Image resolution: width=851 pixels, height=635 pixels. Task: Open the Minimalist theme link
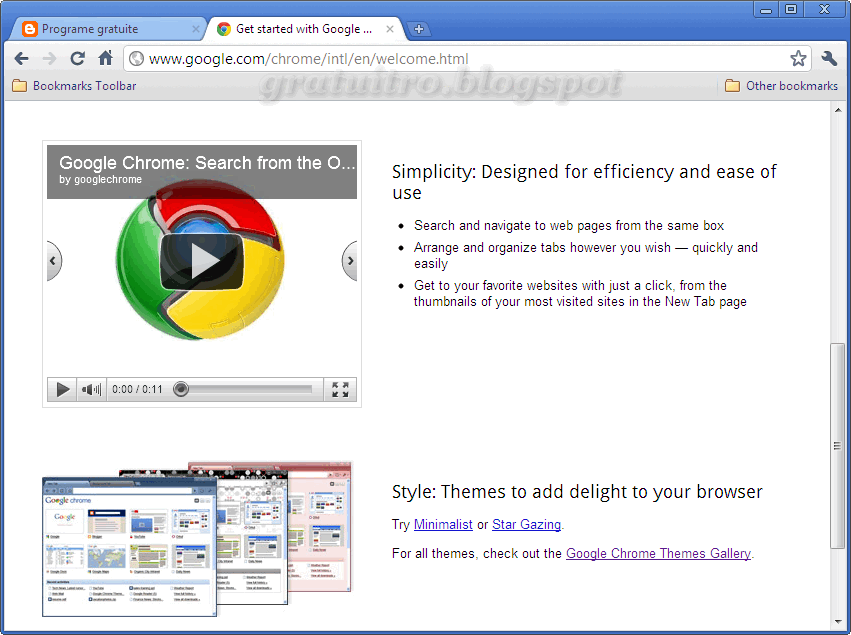[443, 524]
